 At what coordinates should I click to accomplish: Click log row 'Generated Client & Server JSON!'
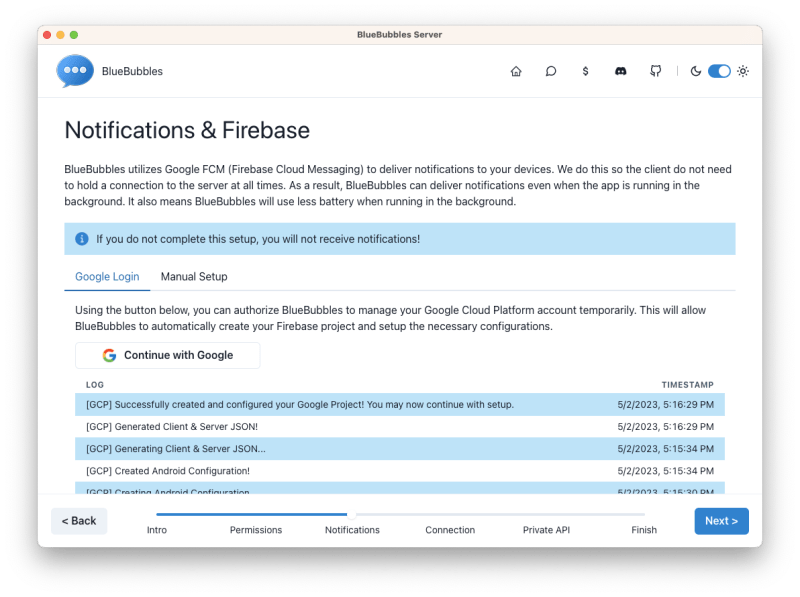click(x=399, y=427)
